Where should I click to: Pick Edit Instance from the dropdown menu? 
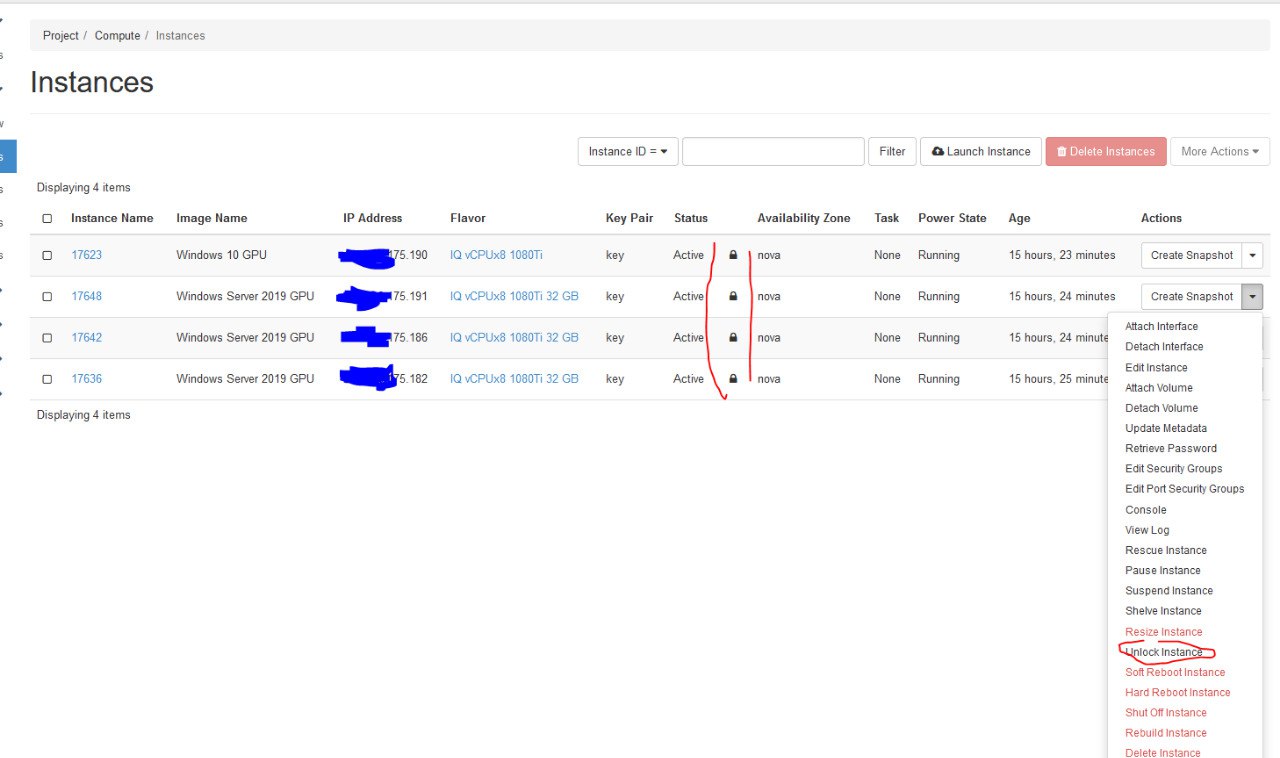click(x=1156, y=367)
